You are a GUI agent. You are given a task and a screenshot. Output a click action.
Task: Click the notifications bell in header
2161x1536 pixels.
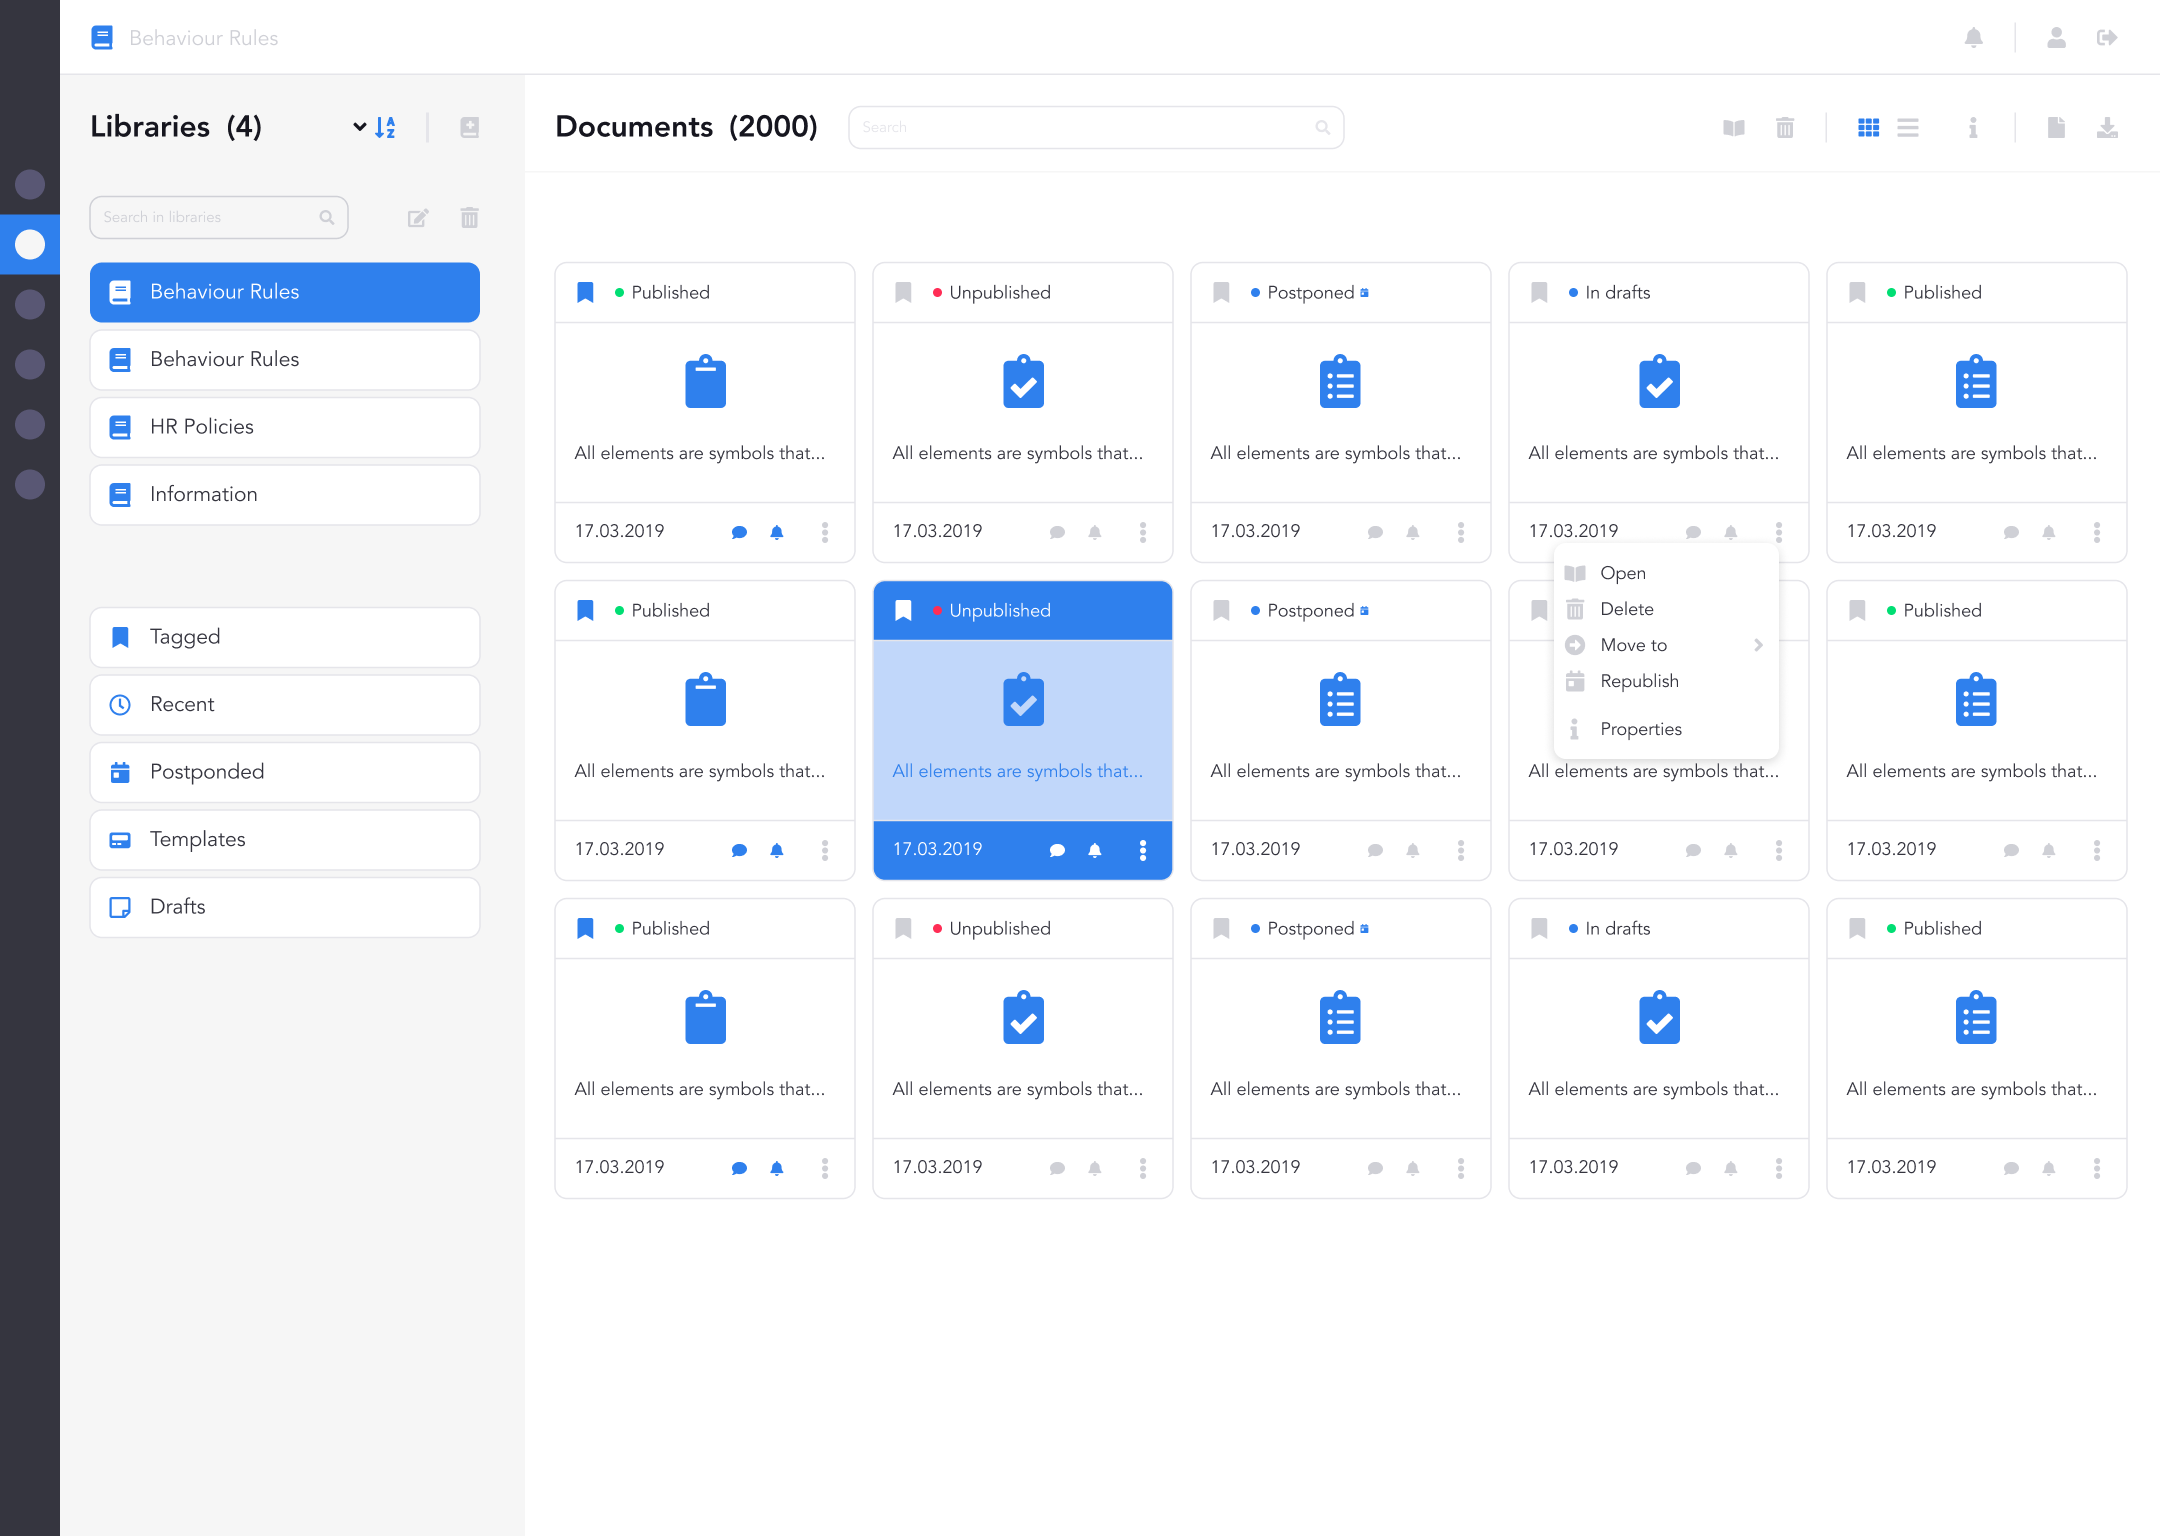pos(1973,38)
